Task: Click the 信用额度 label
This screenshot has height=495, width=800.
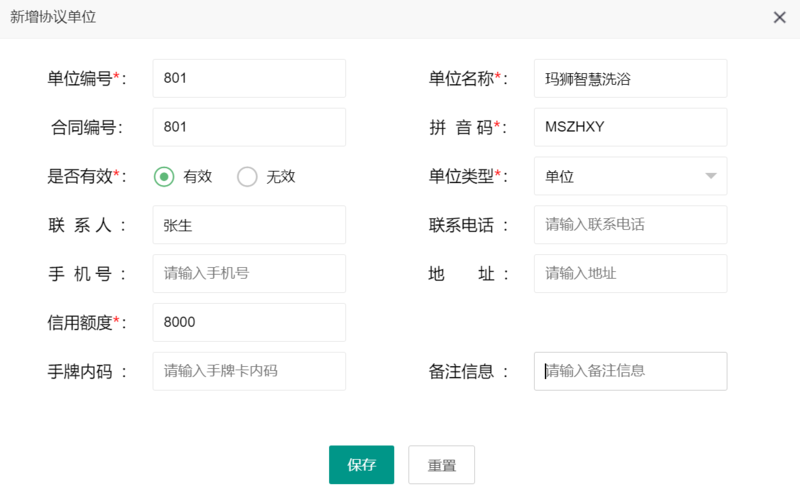Action: [86, 323]
